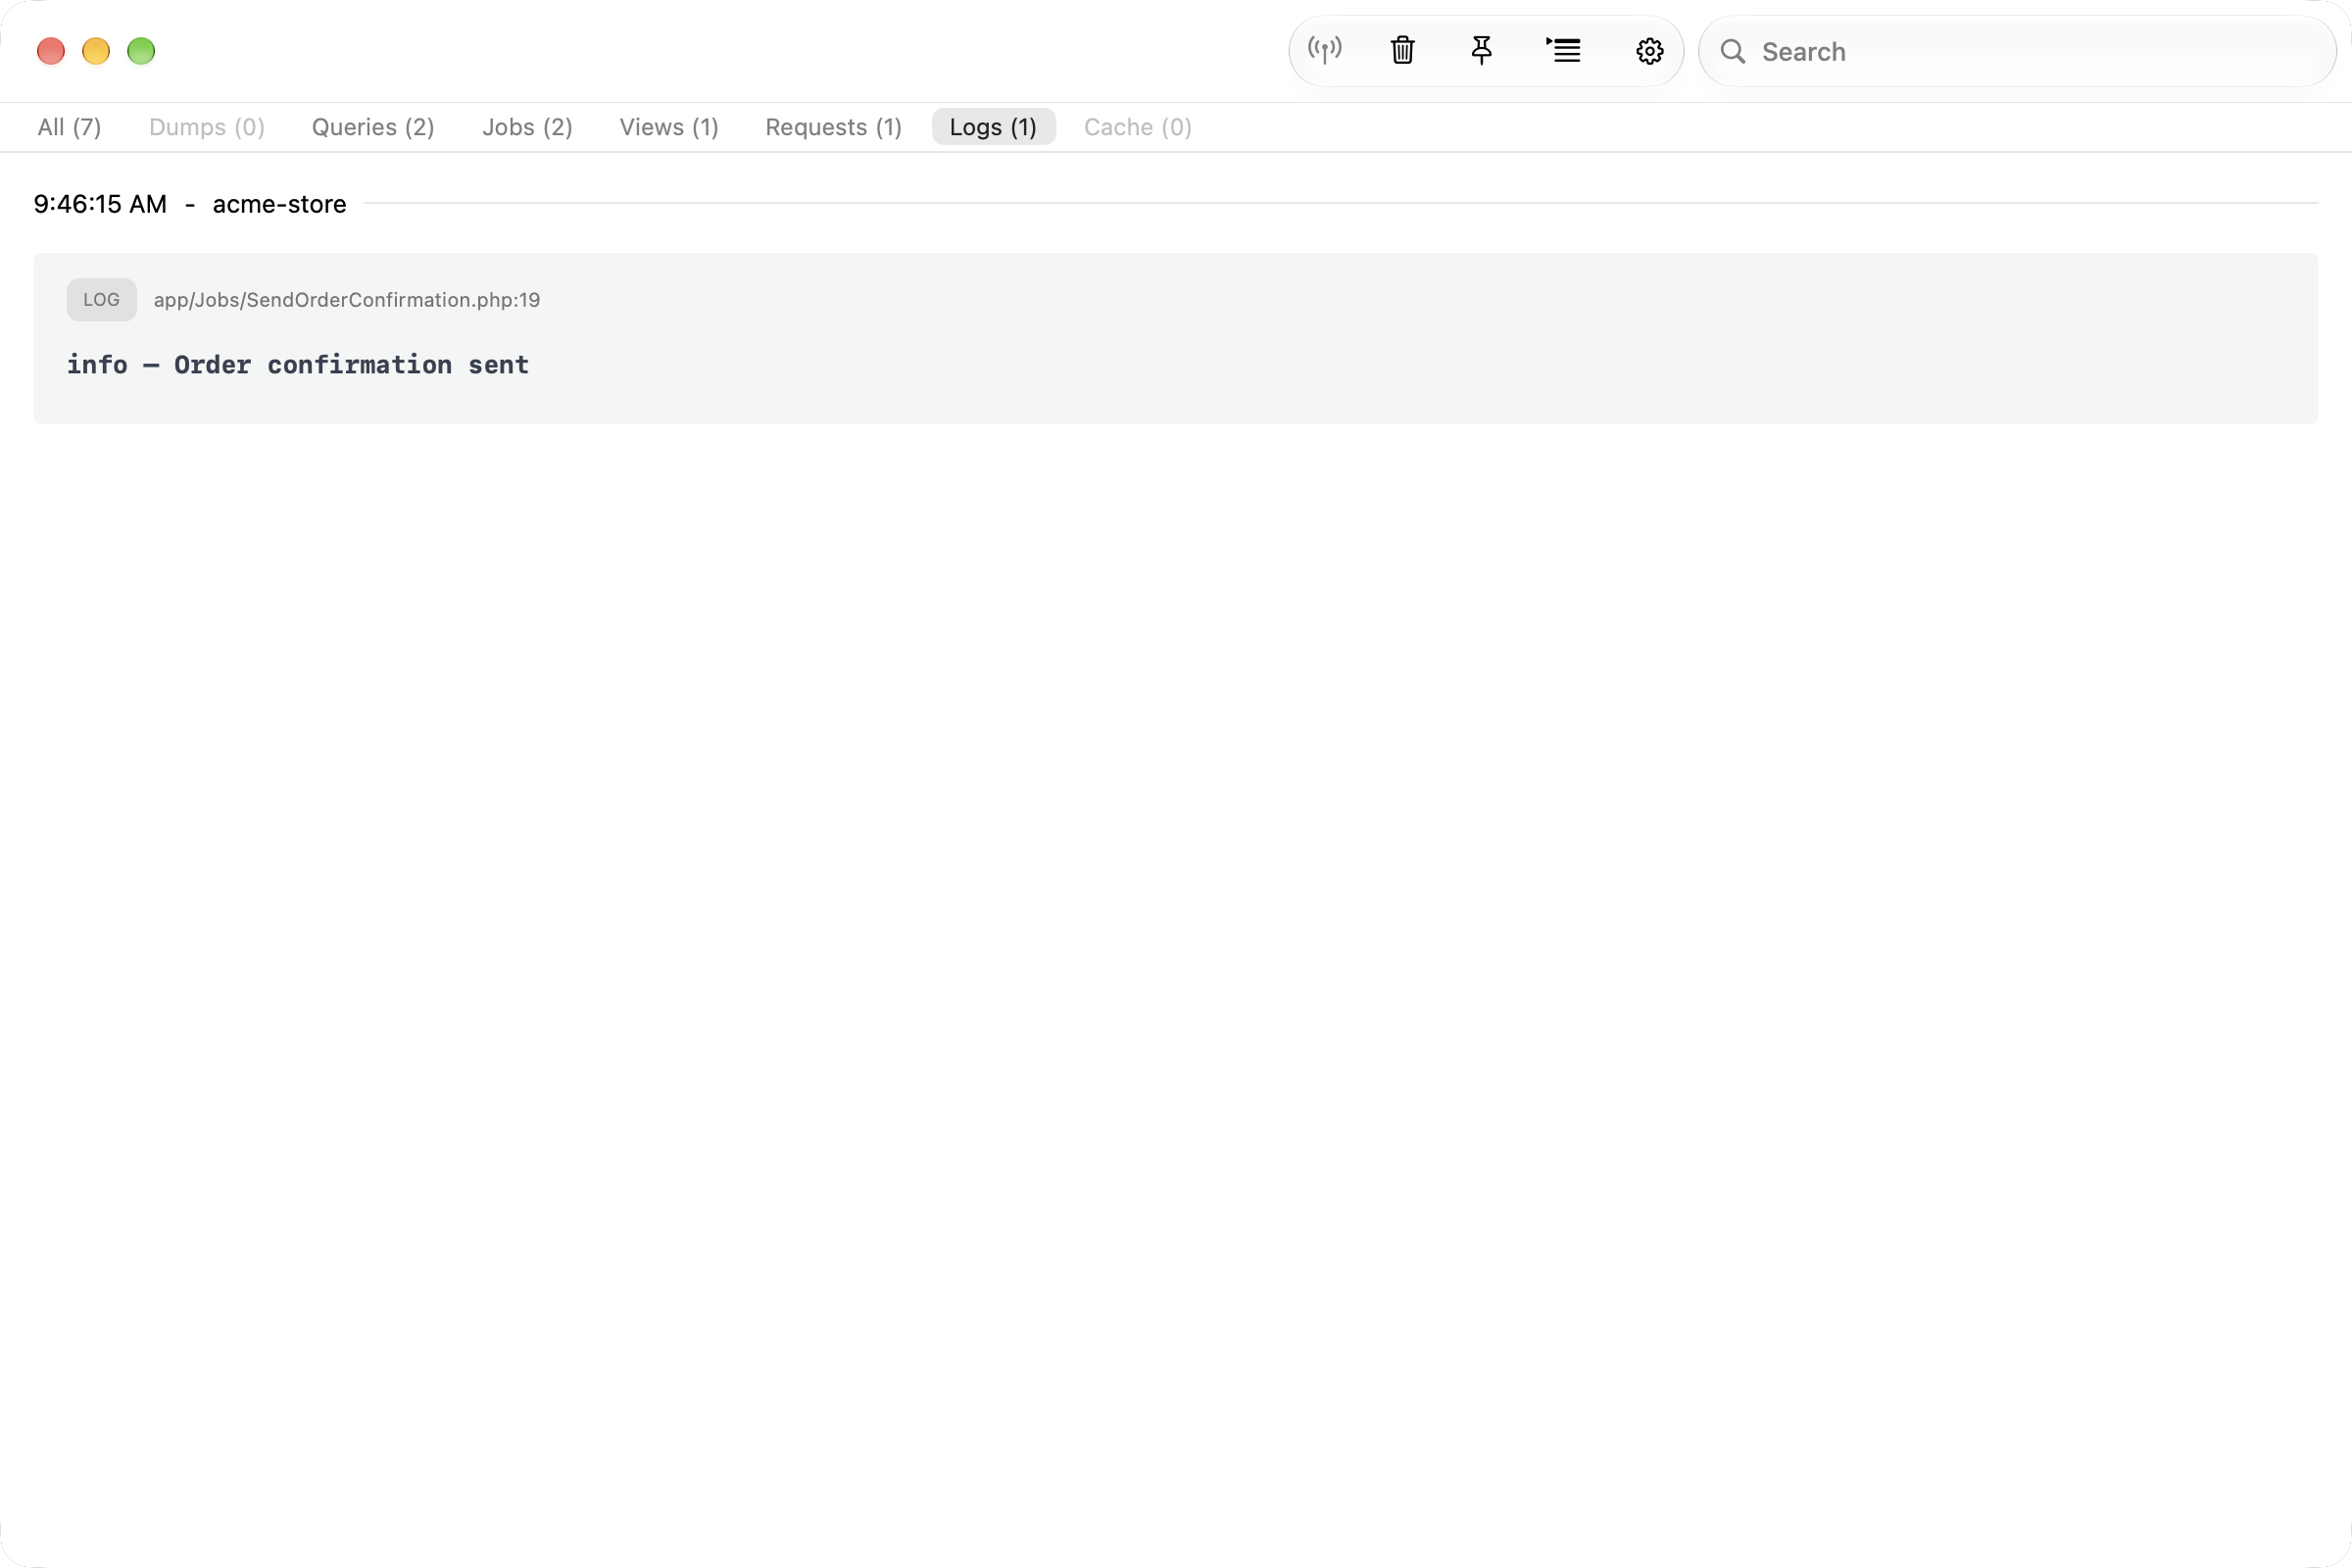The width and height of the screenshot is (2352, 1568).
Task: Switch to the All (7) tab
Action: 69,127
